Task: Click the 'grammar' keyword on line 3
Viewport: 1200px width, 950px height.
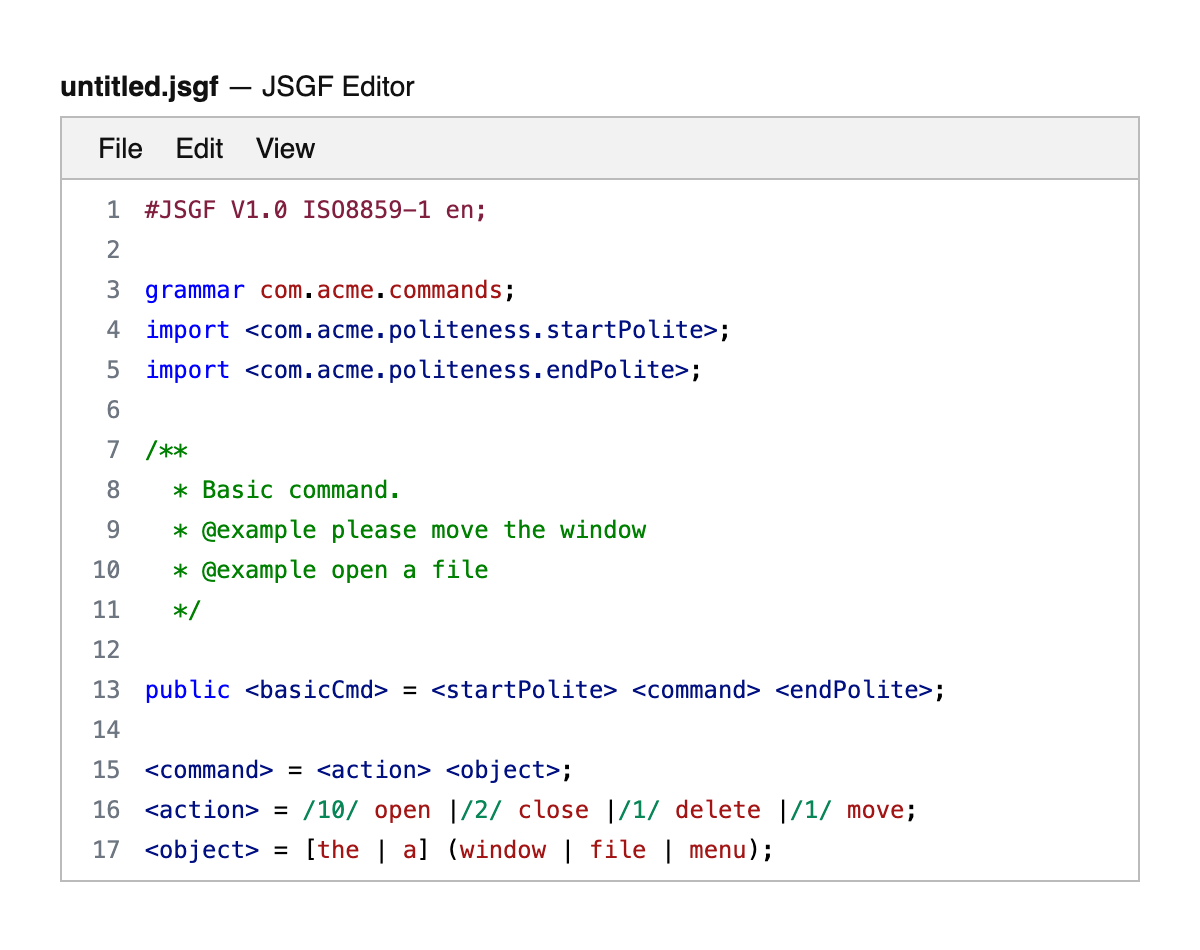Action: click(194, 290)
